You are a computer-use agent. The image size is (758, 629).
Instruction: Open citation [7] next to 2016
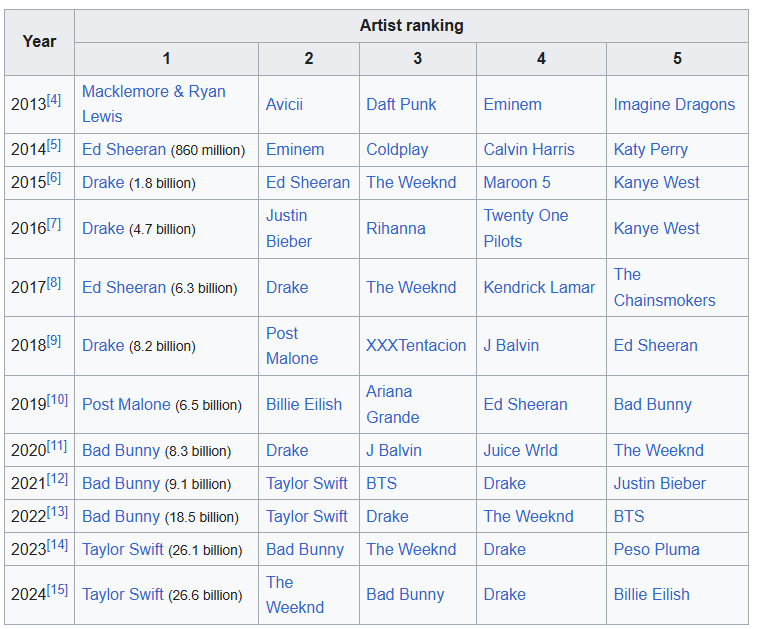(x=54, y=224)
